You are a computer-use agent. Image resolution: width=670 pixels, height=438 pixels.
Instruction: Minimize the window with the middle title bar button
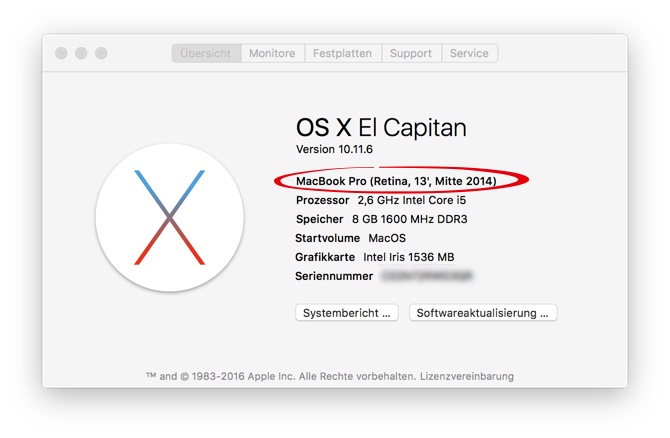81,53
